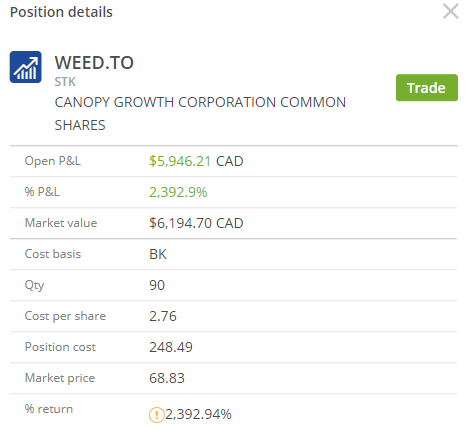Click the Cost basis value BK
The image size is (470, 429).
coord(158,254)
